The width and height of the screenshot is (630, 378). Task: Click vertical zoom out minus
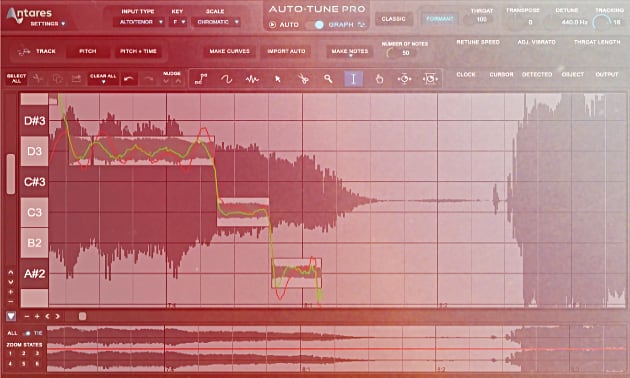(x=11, y=301)
